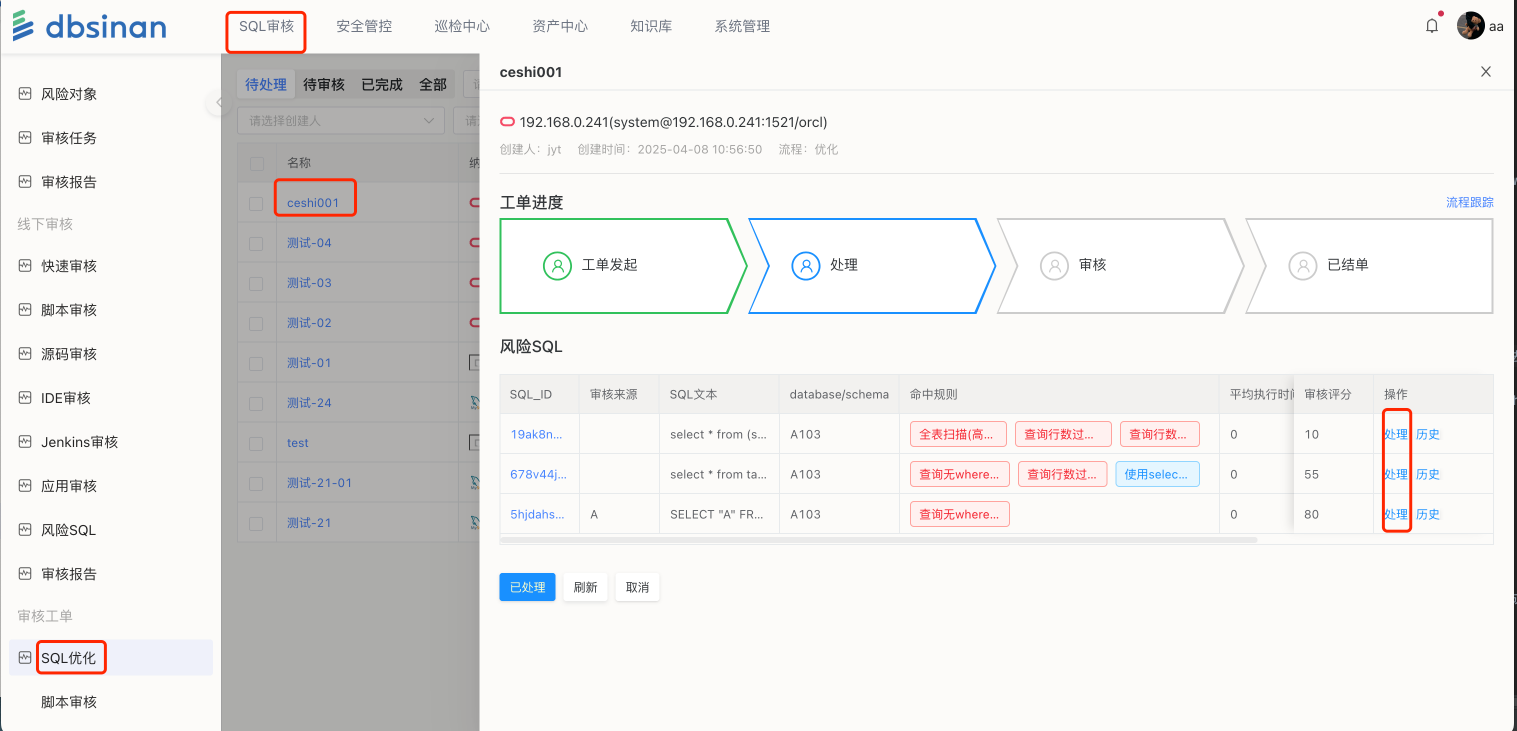Collapse the left sidebar with chevron
1517x731 pixels.
219,102
